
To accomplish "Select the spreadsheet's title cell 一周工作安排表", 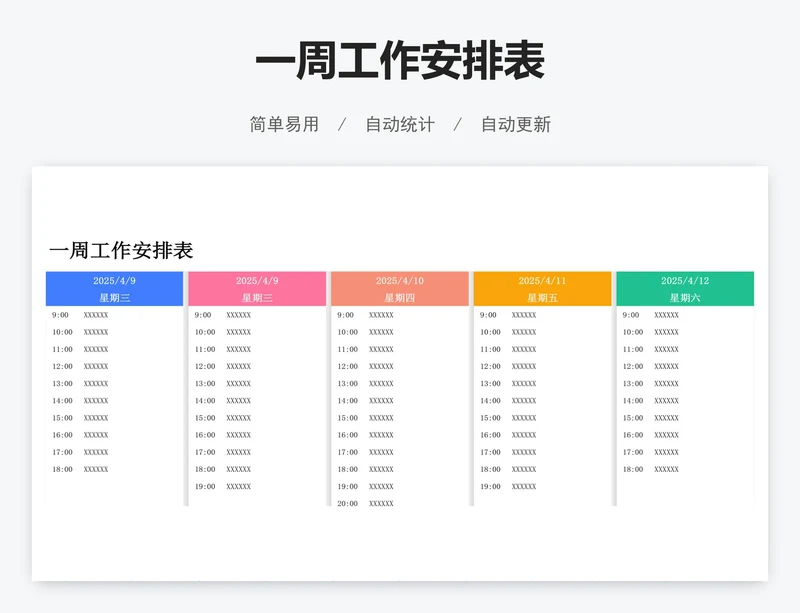I will pyautogui.click(x=121, y=250).
